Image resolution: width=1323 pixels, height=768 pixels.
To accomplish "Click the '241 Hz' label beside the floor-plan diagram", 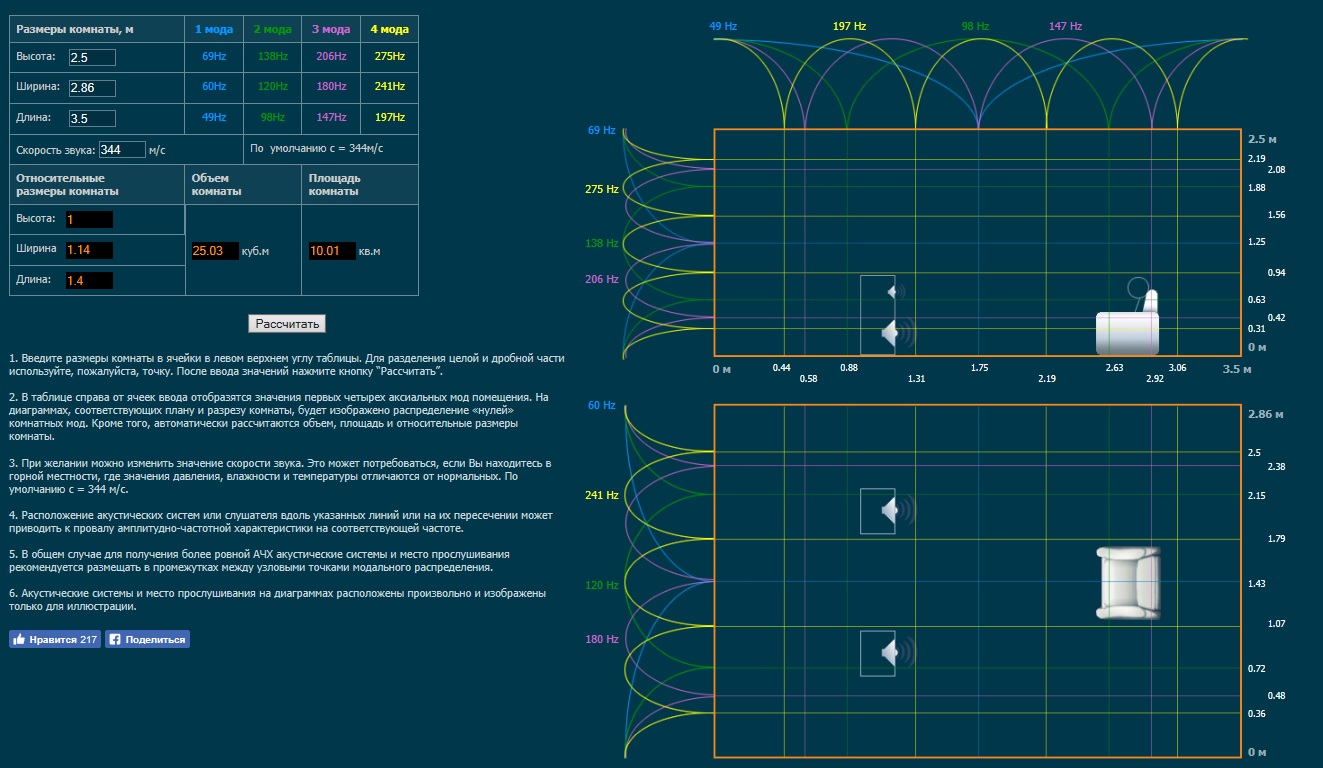I will pos(602,495).
